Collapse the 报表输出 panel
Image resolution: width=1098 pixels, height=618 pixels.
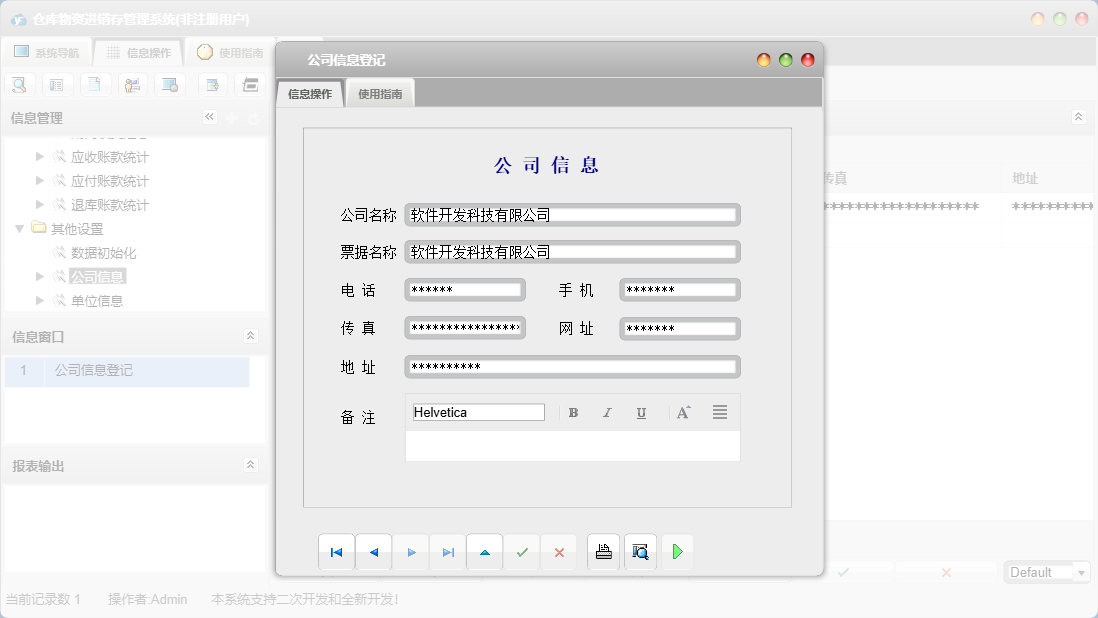[x=250, y=465]
